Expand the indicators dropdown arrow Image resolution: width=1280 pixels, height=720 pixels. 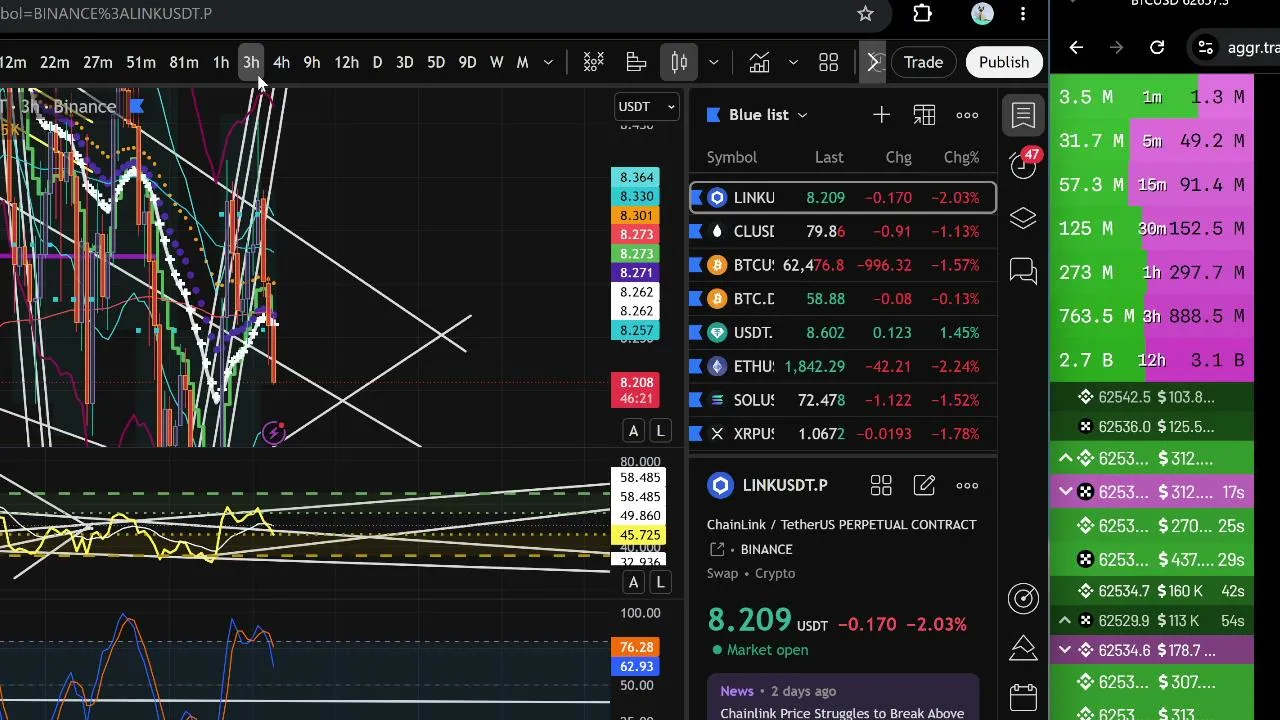click(x=793, y=62)
